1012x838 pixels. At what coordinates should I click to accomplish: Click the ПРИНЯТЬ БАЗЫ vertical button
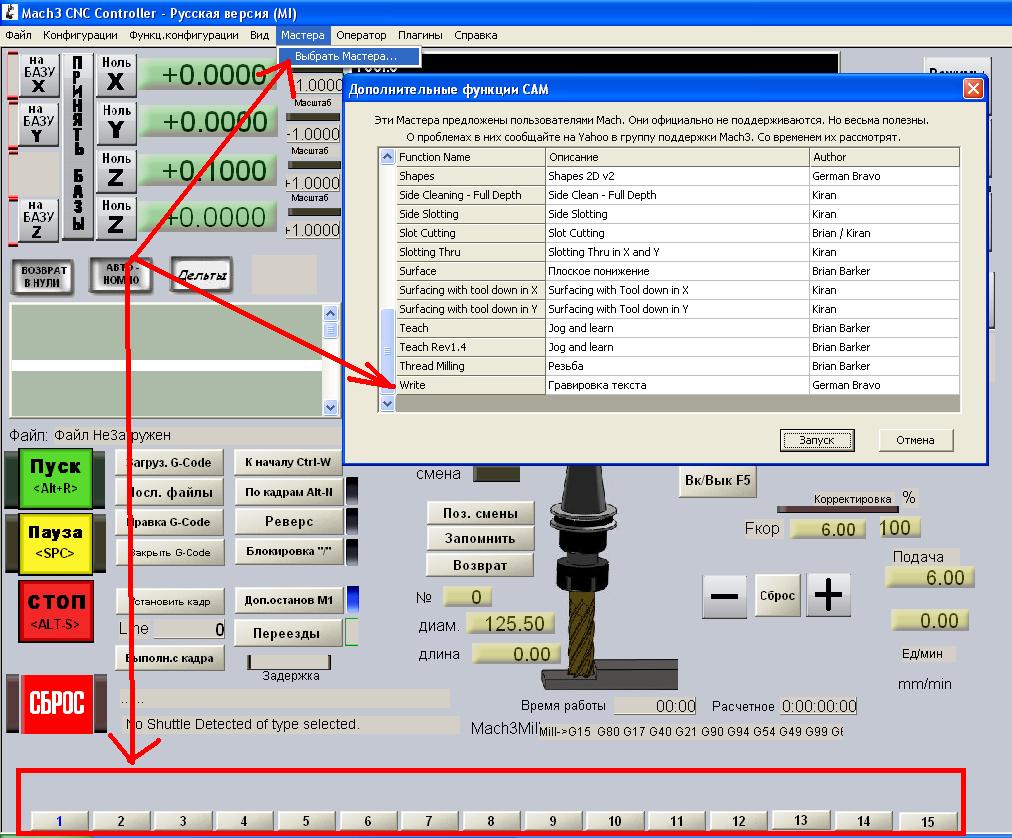click(77, 145)
